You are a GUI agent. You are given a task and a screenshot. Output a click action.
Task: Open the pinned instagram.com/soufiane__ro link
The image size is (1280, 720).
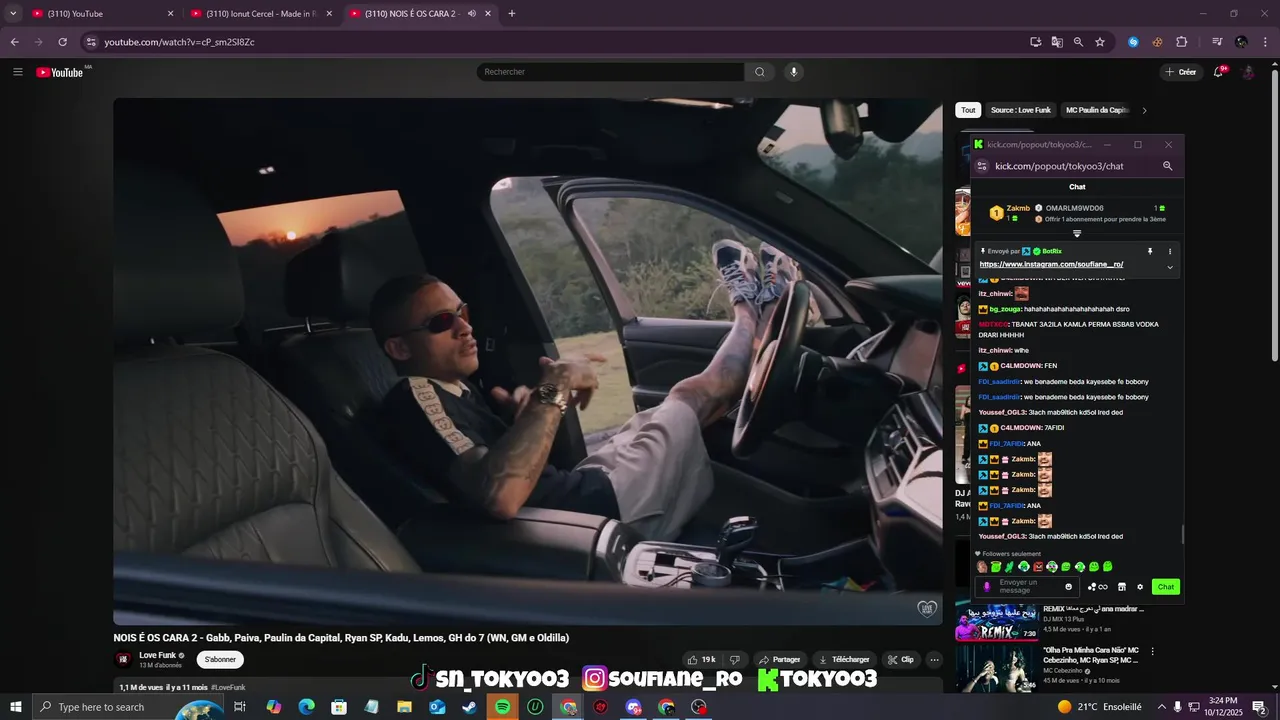pos(1051,265)
